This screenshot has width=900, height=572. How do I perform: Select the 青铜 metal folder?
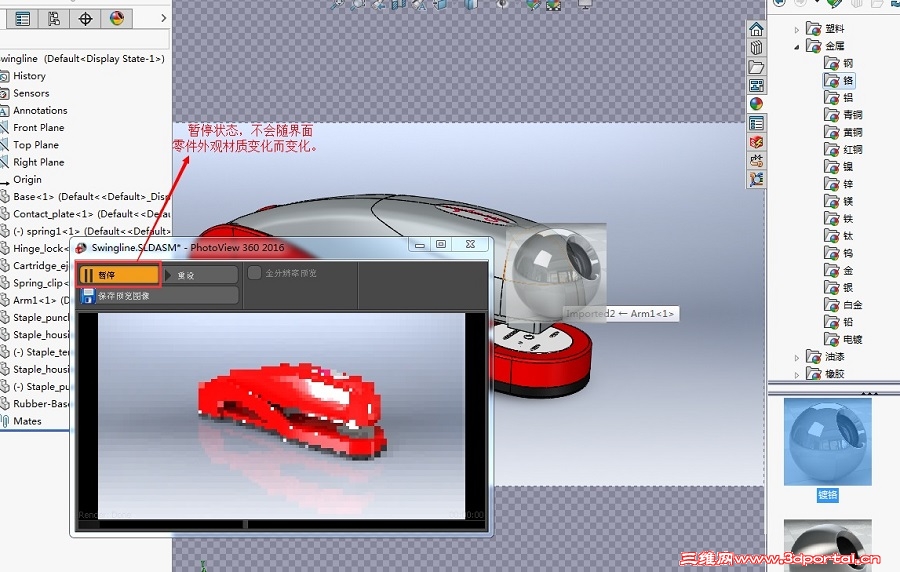click(x=843, y=115)
